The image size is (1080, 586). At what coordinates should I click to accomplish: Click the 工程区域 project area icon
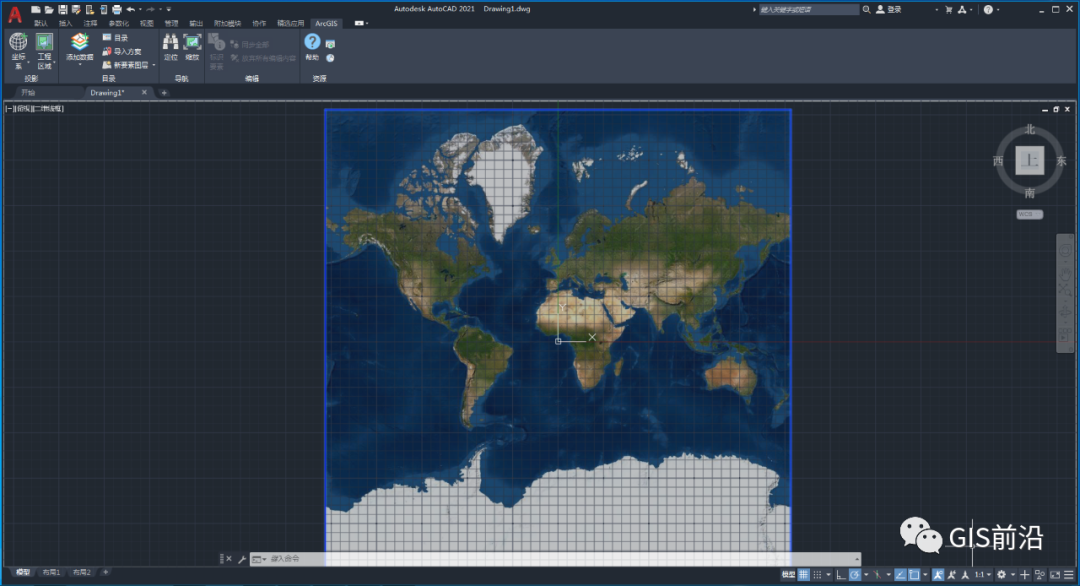44,43
